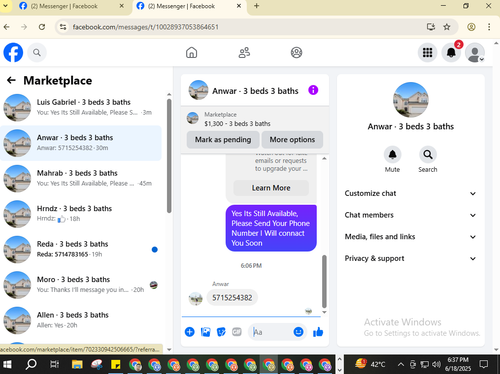Open Mahrab conversation
Image resolution: width=500 pixels, height=374 pixels.
tap(81, 178)
